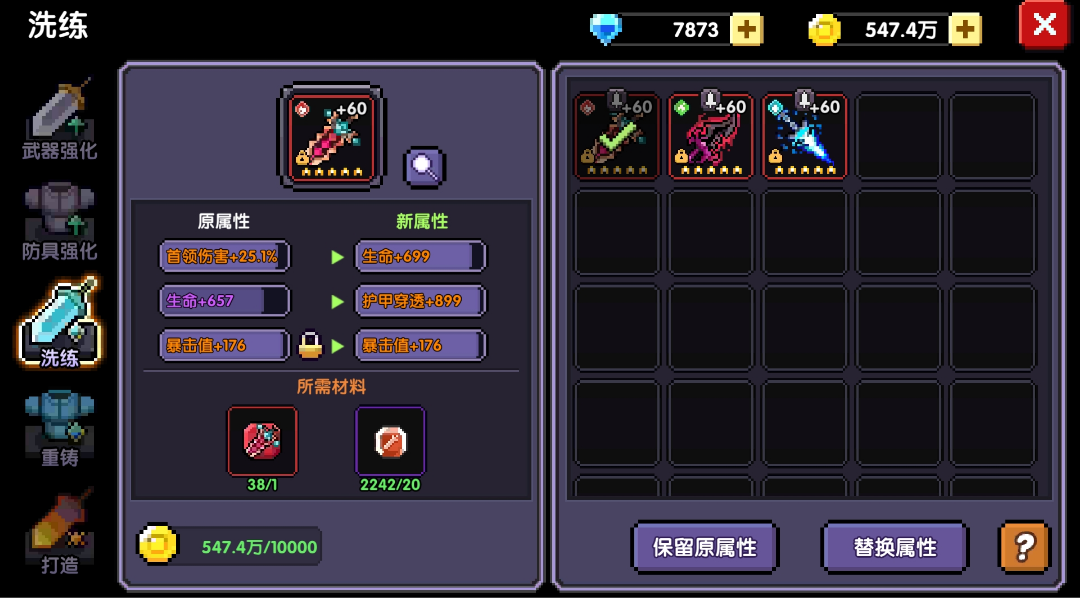This screenshot has width=1080, height=606.
Task: Toggle the lock on 暴击值+176 attribute
Action: click(x=310, y=345)
